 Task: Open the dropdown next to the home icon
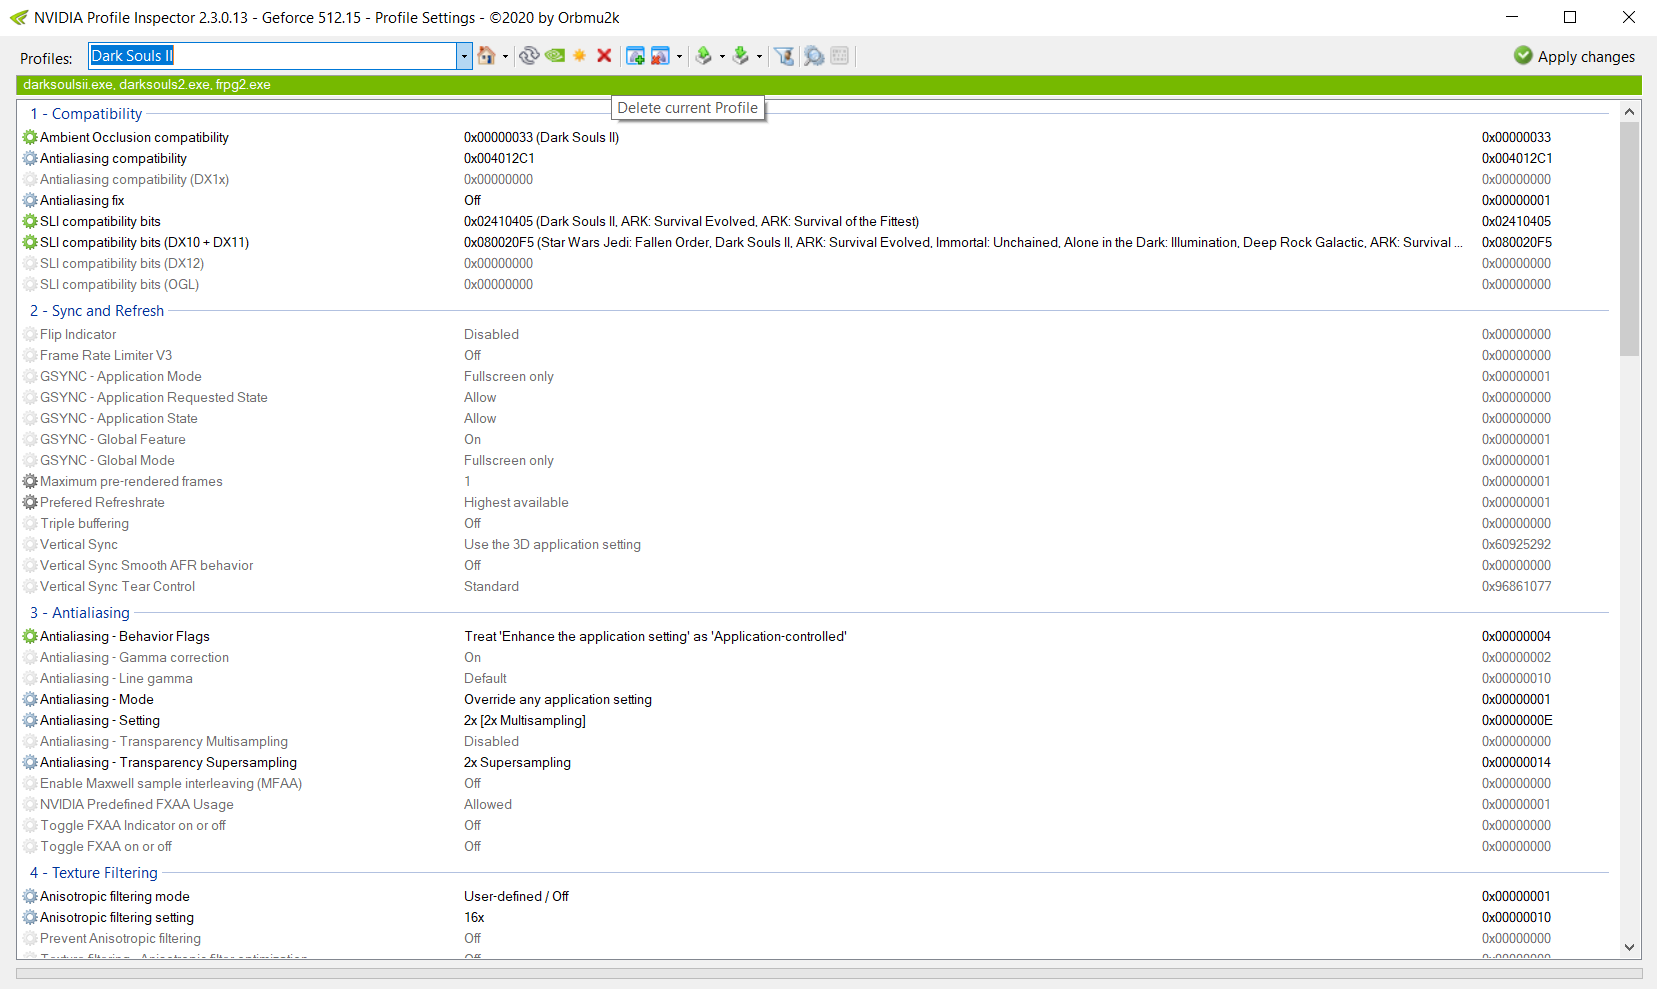pos(505,56)
